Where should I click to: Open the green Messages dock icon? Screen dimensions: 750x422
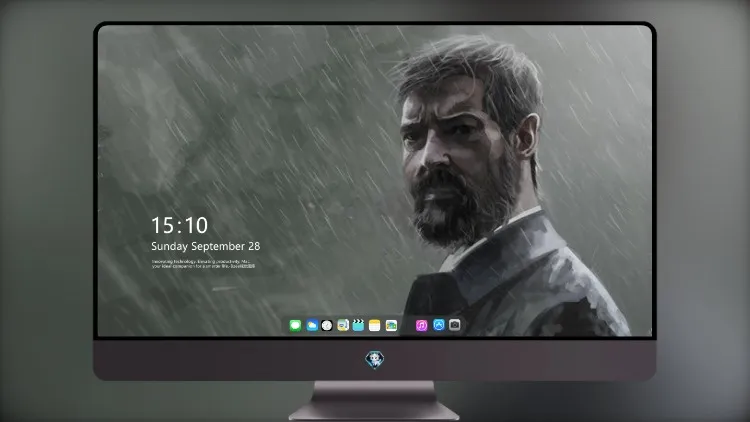[x=295, y=325]
